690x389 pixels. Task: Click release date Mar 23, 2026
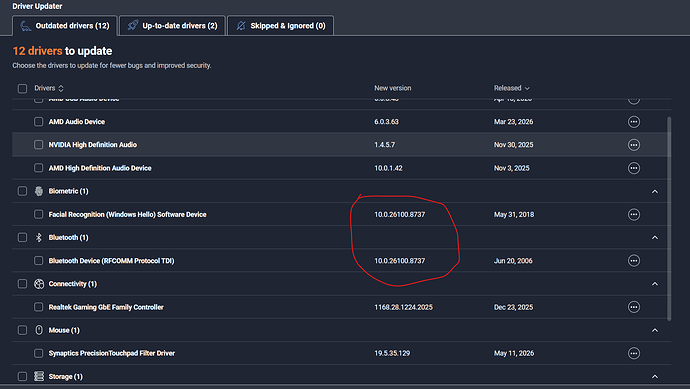(513, 122)
